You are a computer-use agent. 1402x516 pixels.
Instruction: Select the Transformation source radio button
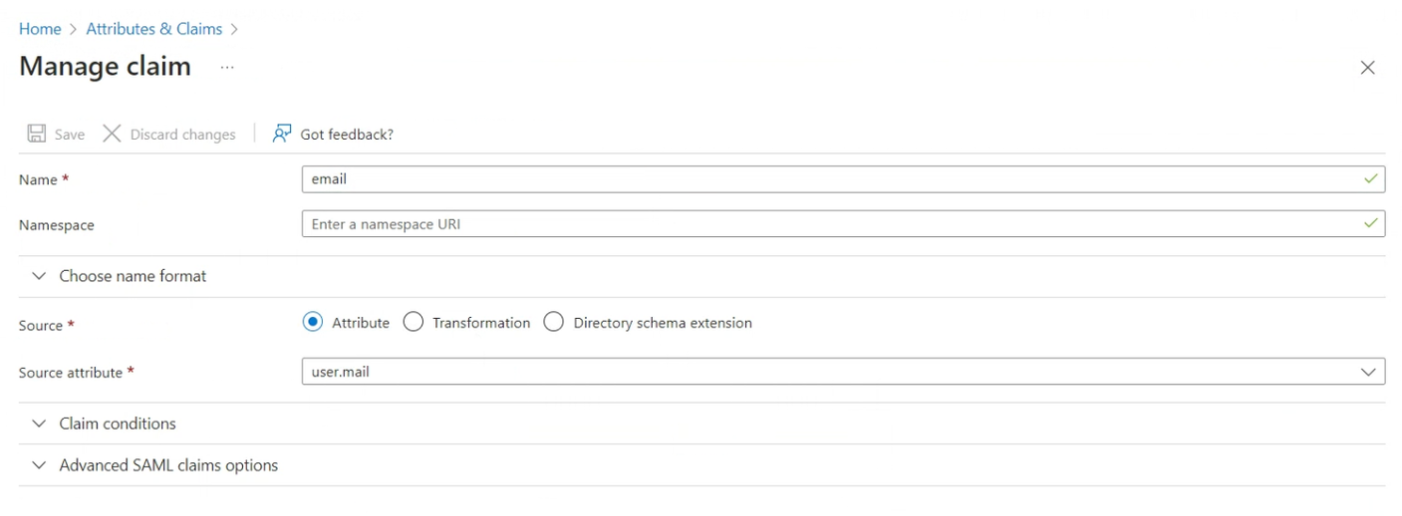pos(413,322)
